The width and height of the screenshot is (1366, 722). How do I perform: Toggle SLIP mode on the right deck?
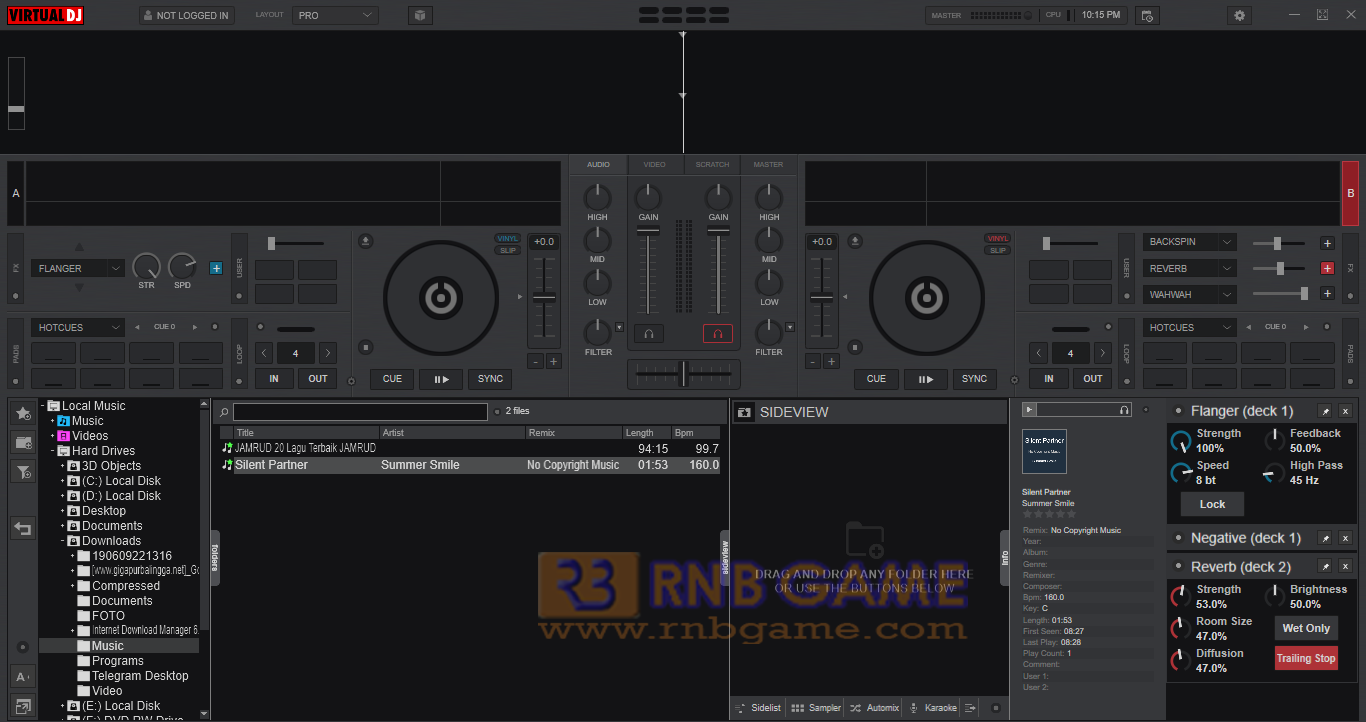(998, 250)
